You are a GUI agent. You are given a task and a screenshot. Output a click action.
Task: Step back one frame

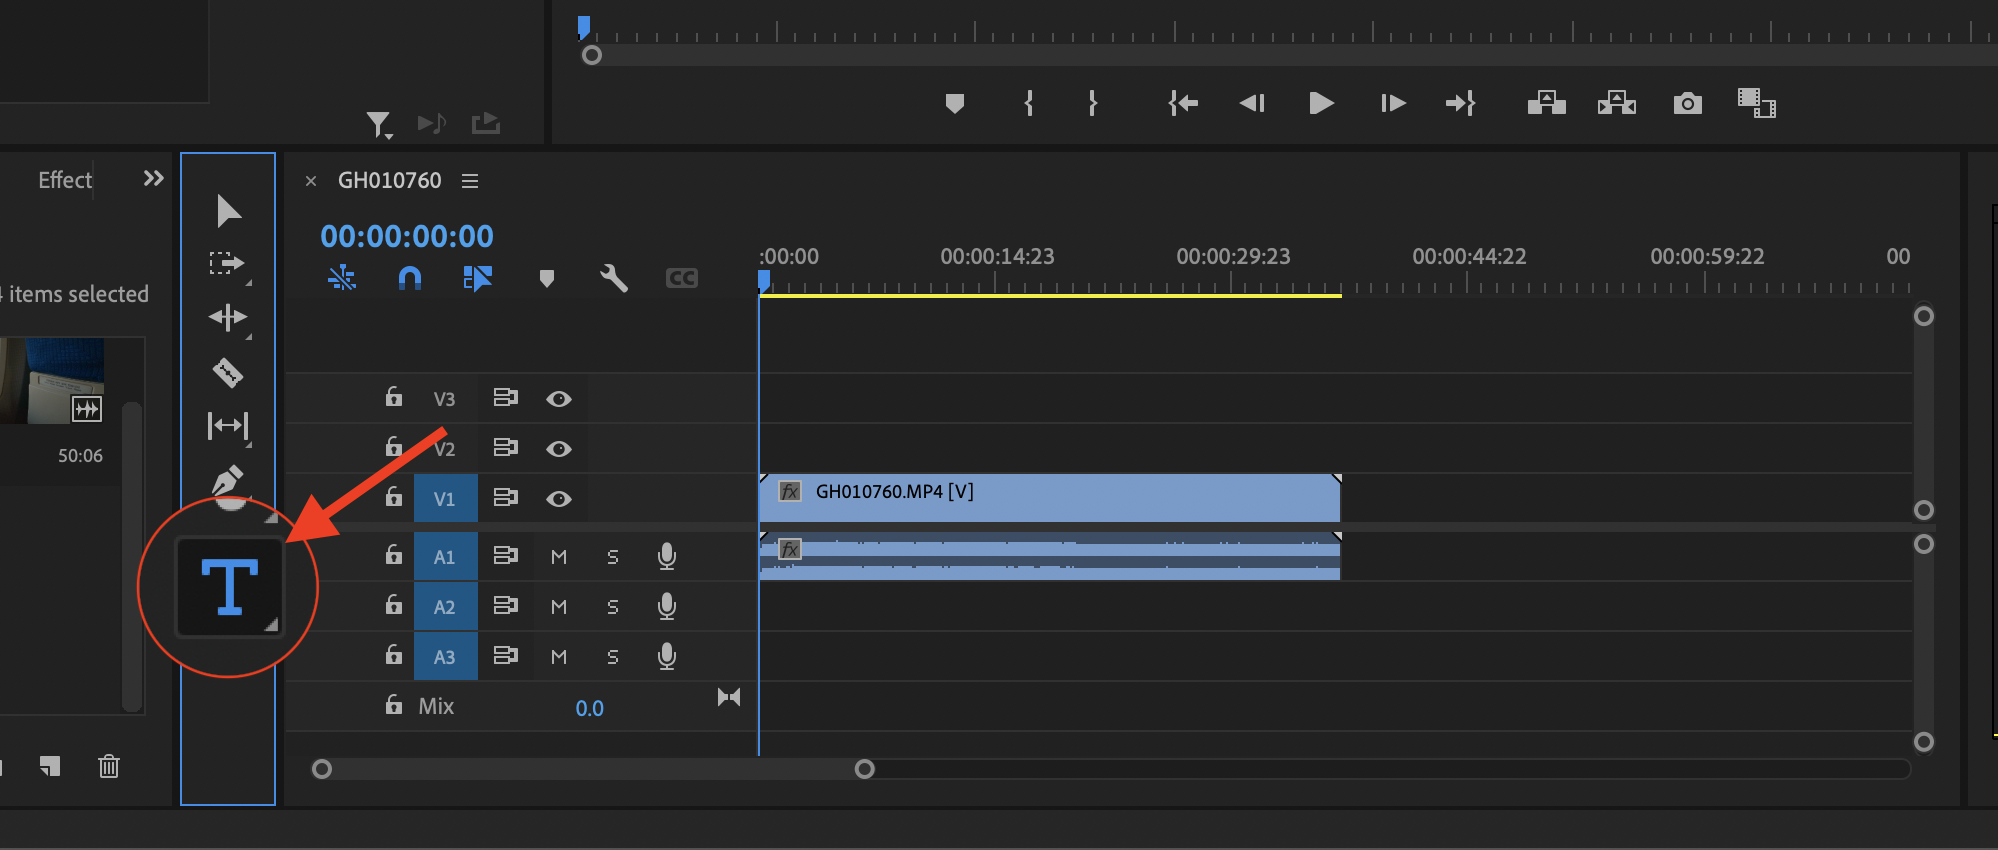point(1252,103)
